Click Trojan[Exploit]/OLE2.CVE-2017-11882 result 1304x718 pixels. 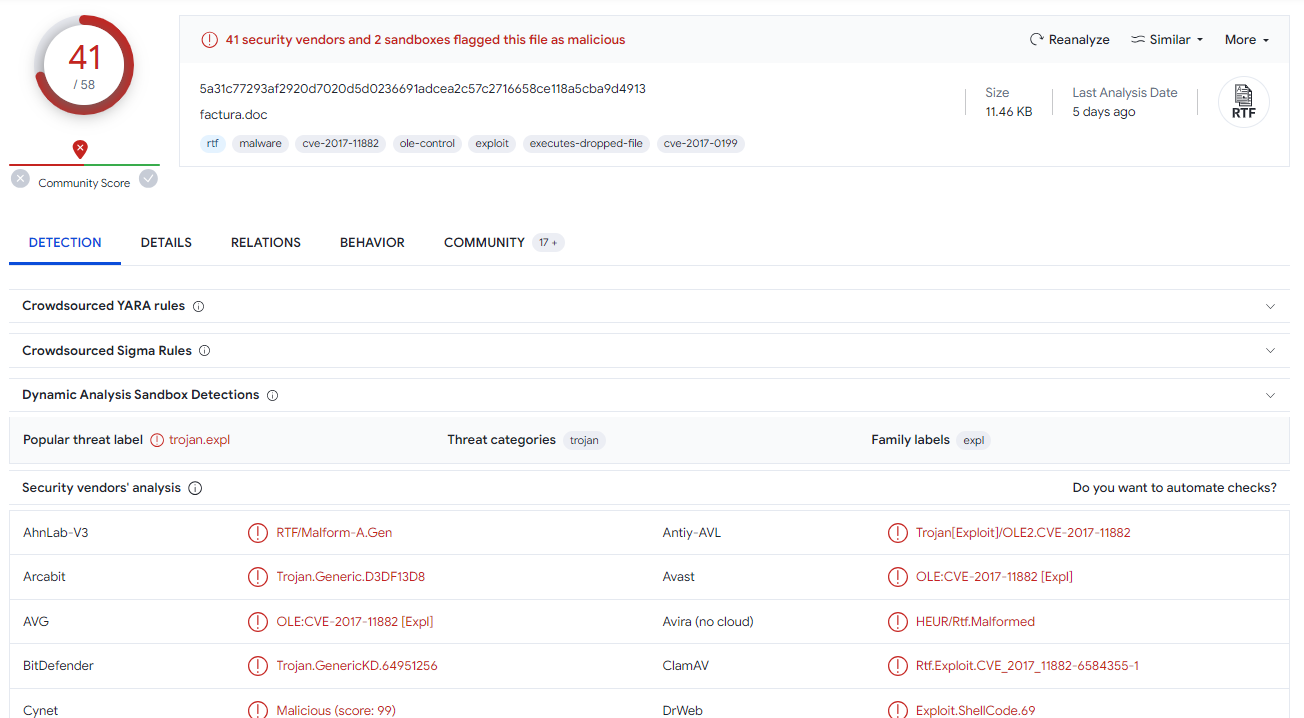pyautogui.click(x=1023, y=533)
